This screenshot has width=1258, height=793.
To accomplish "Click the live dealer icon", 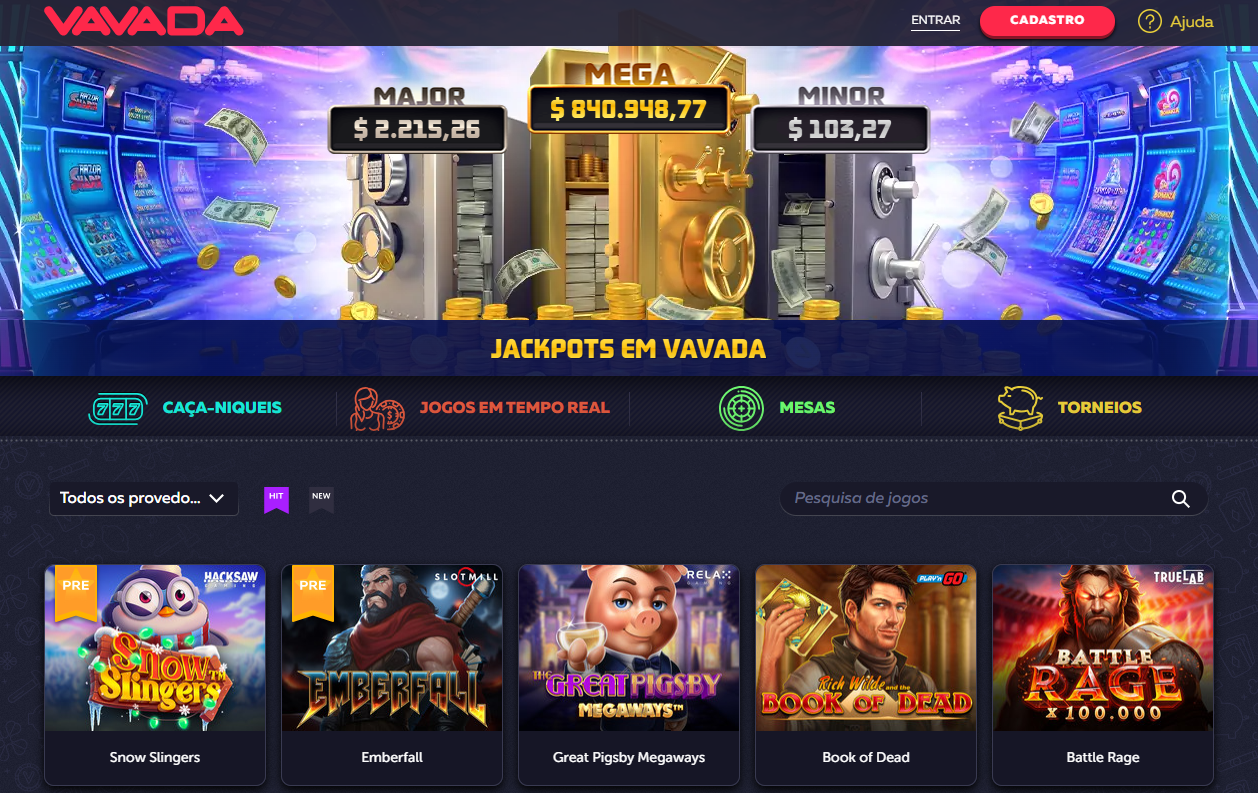I will pos(378,409).
